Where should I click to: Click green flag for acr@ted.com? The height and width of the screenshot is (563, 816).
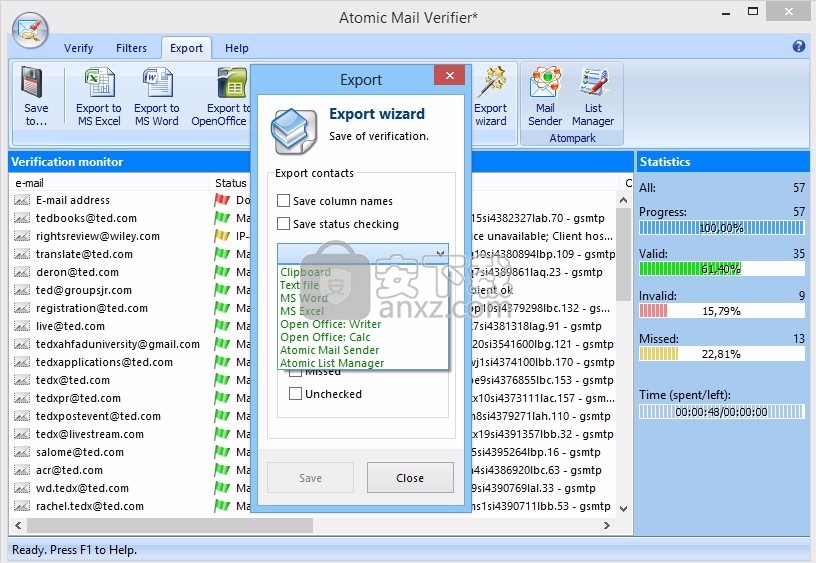click(x=222, y=470)
